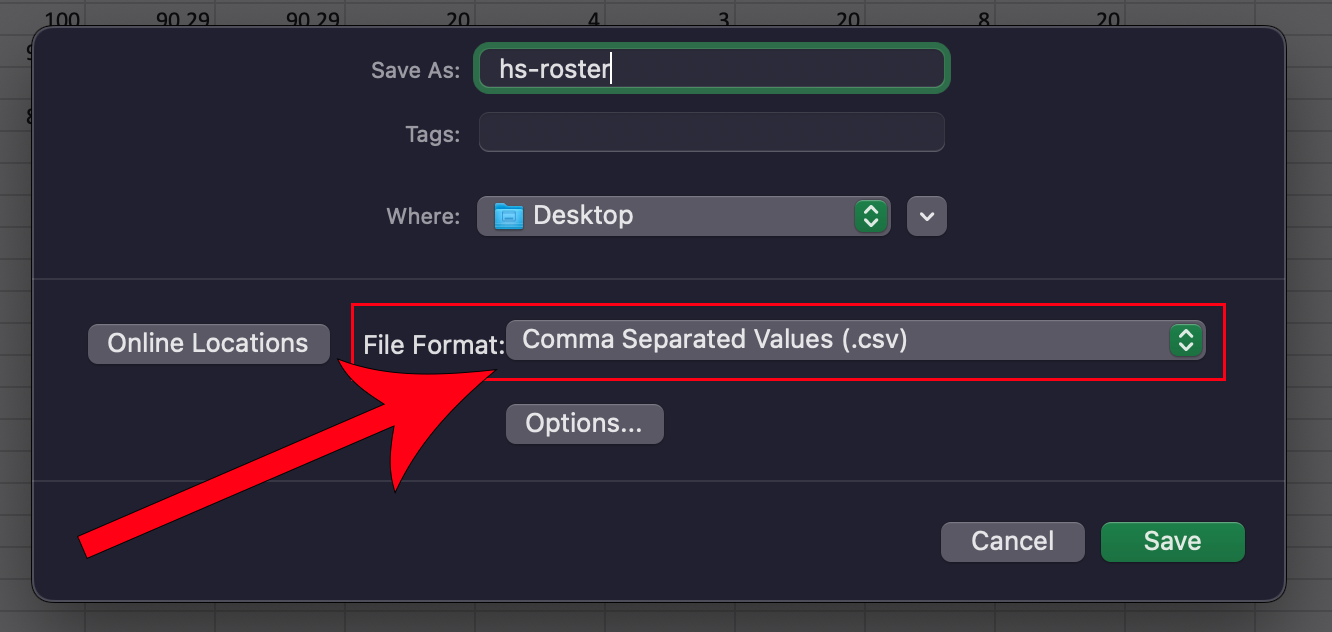
Task: Click the blue Desktop folder icon
Action: [x=510, y=215]
